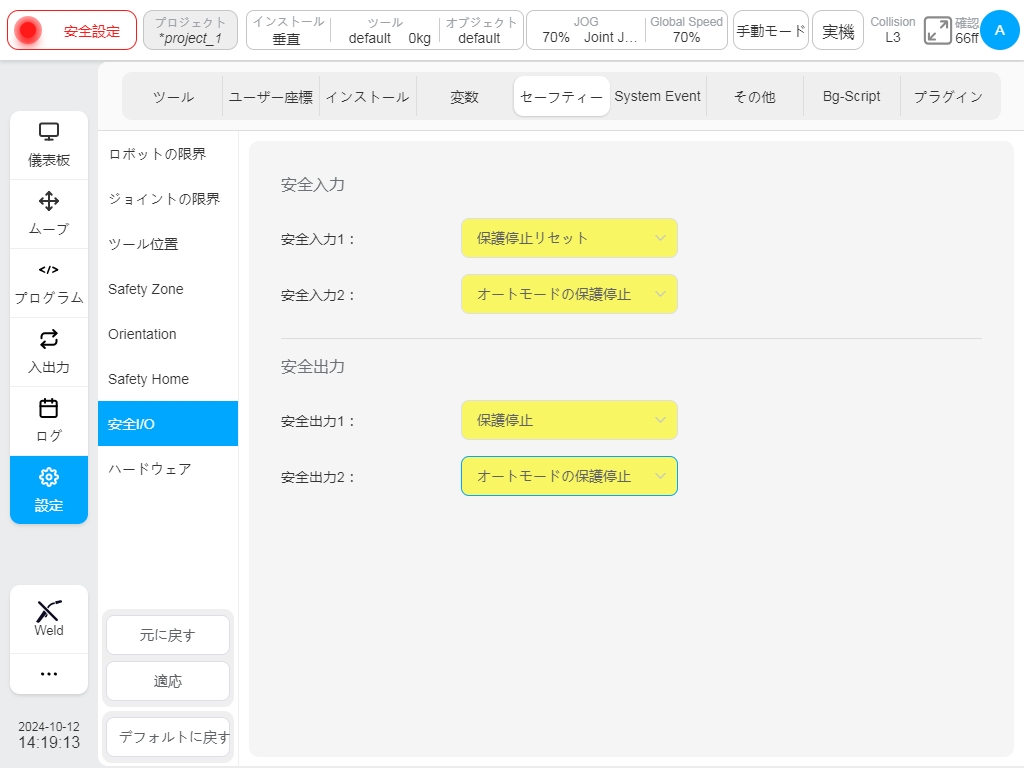Switch to the ツール tab
Screen dimensions: 1024x768
[174, 97]
